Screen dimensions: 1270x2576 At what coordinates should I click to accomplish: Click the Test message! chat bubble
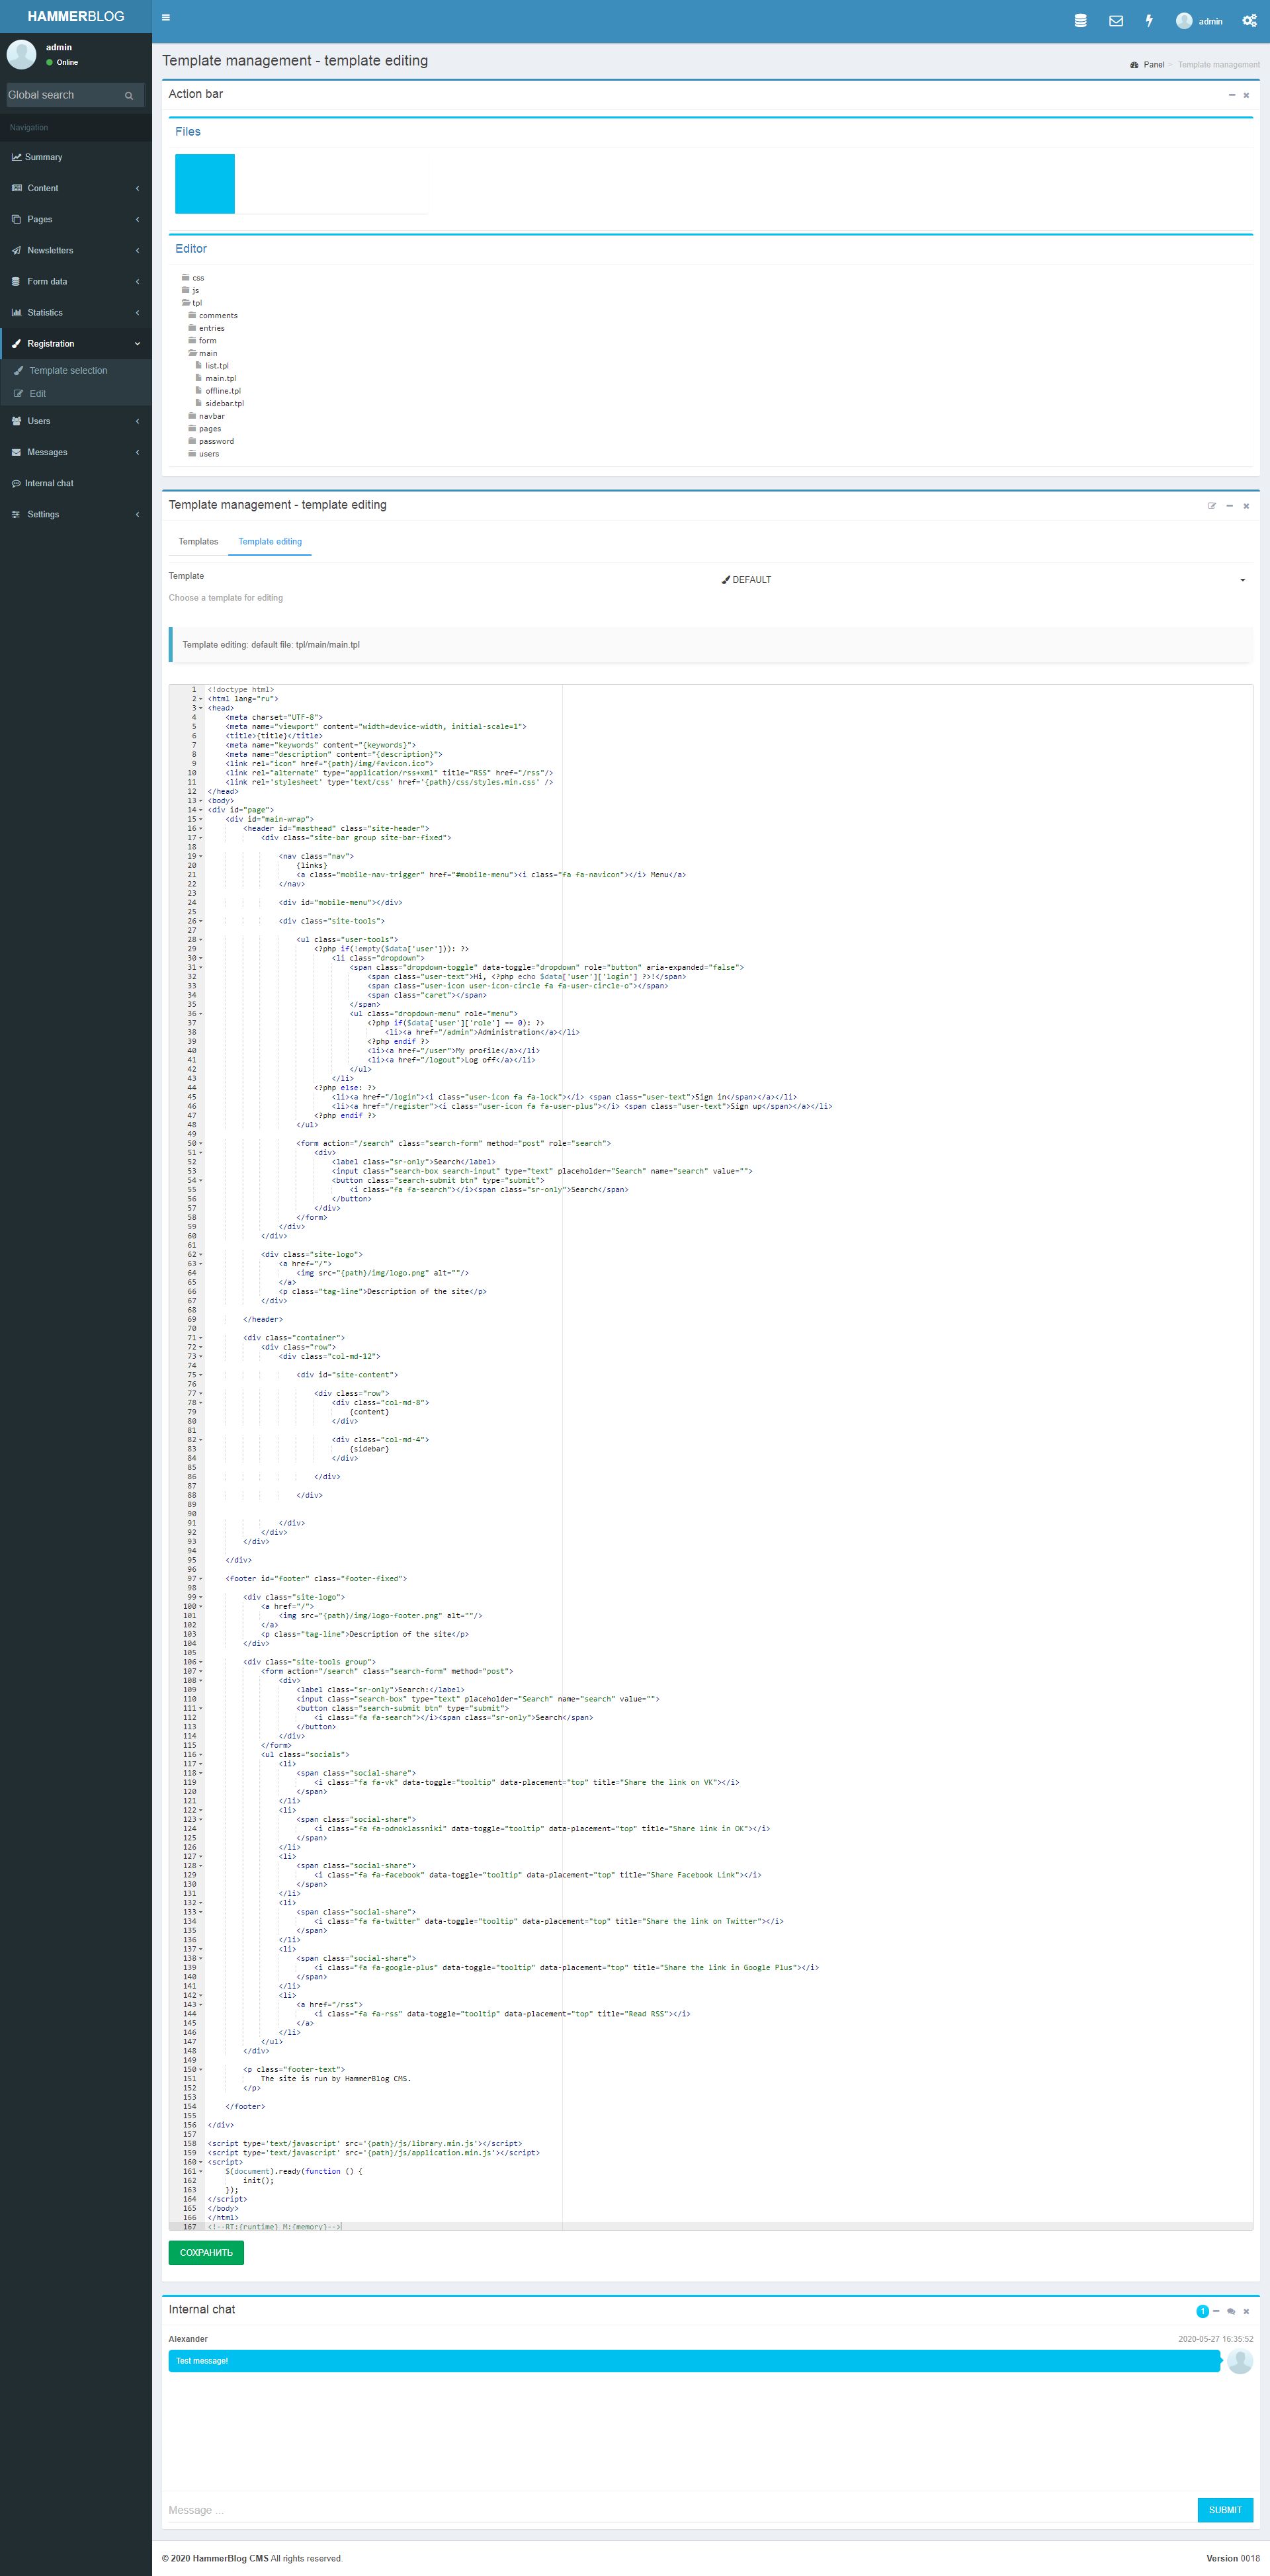694,2361
